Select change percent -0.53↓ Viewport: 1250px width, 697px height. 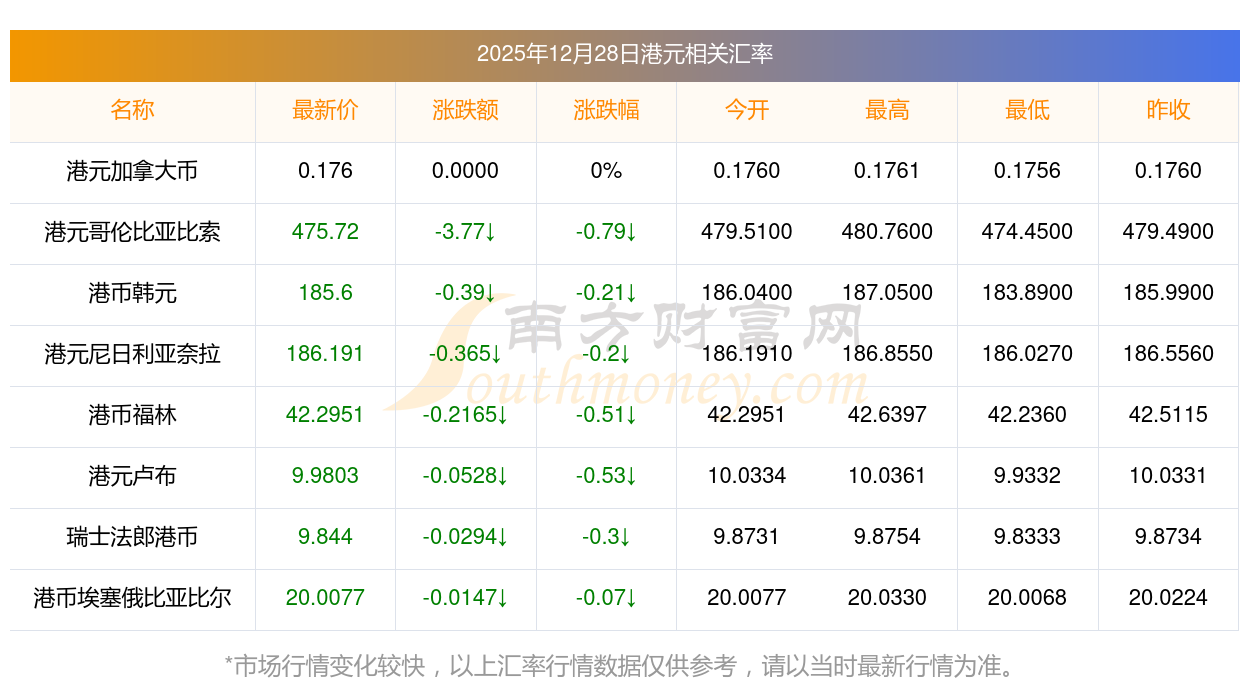point(606,476)
